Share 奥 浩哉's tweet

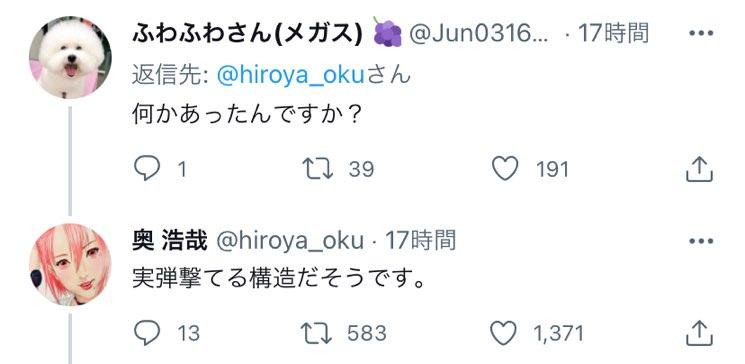pos(699,333)
